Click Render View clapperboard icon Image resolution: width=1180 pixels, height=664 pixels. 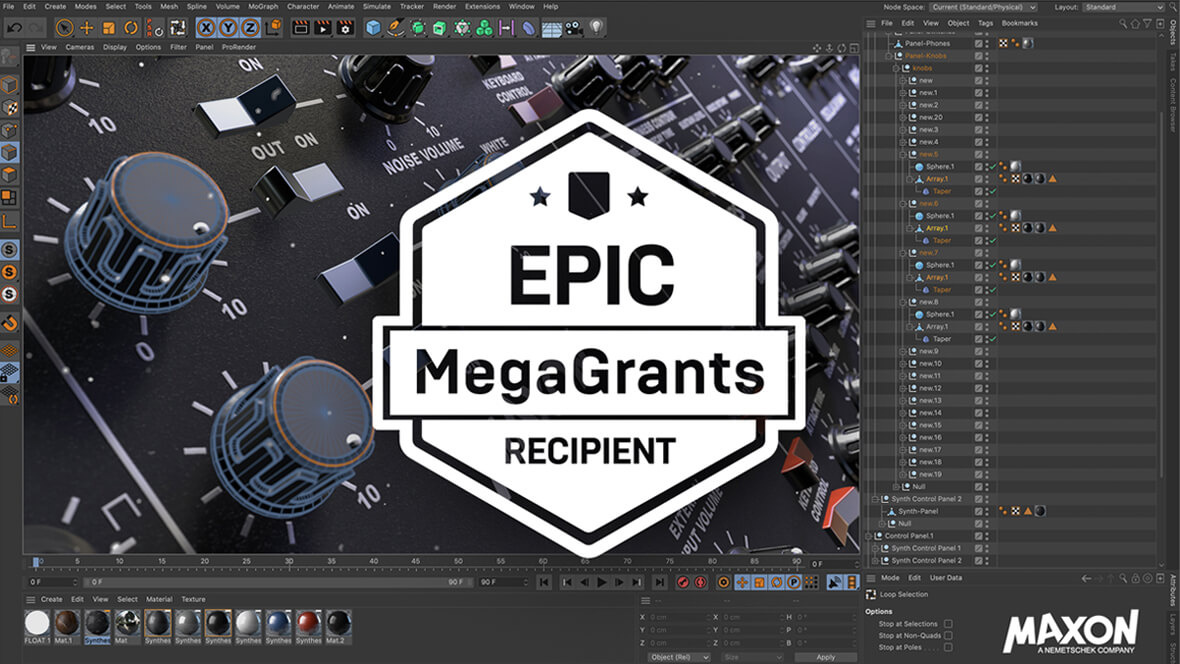click(x=300, y=28)
